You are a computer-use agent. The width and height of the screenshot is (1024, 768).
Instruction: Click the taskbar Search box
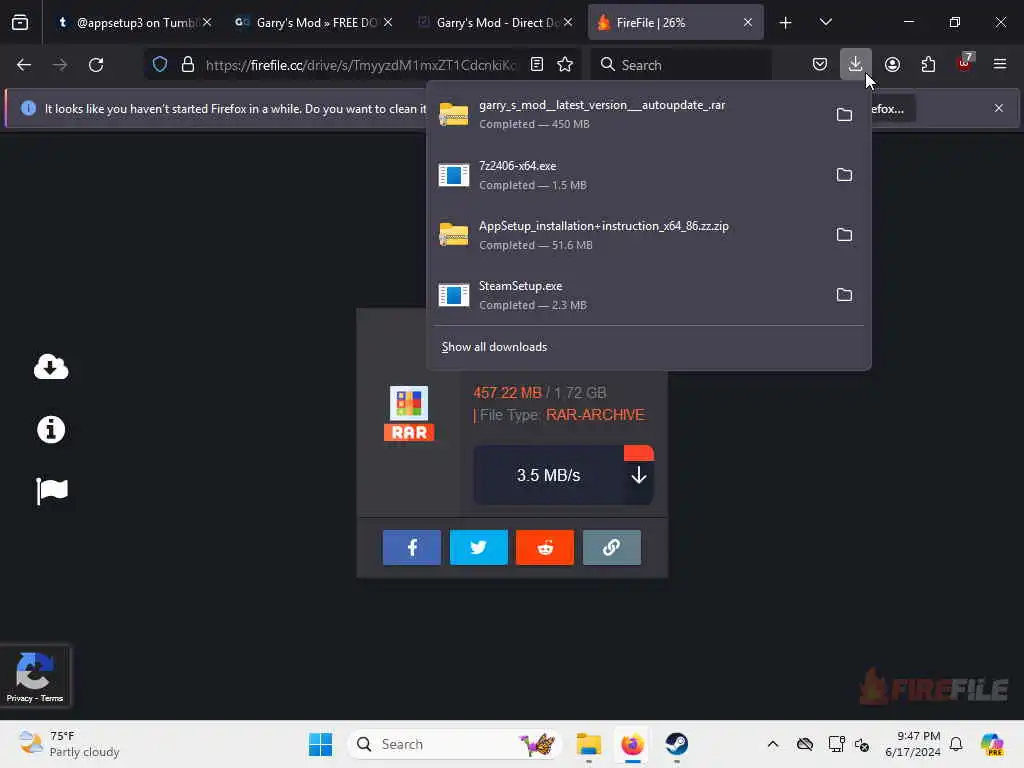tap(455, 744)
